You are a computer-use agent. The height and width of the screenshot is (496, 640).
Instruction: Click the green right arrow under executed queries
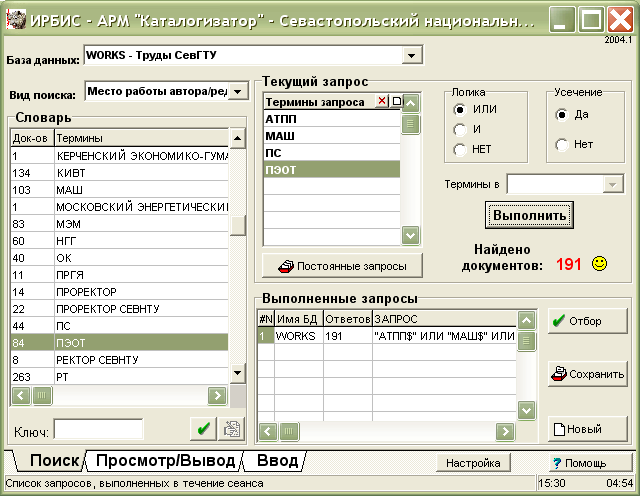[x=505, y=431]
